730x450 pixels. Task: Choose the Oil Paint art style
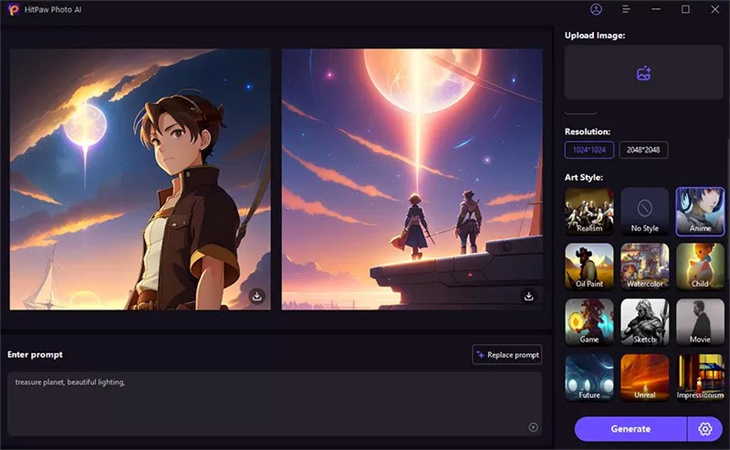click(589, 267)
